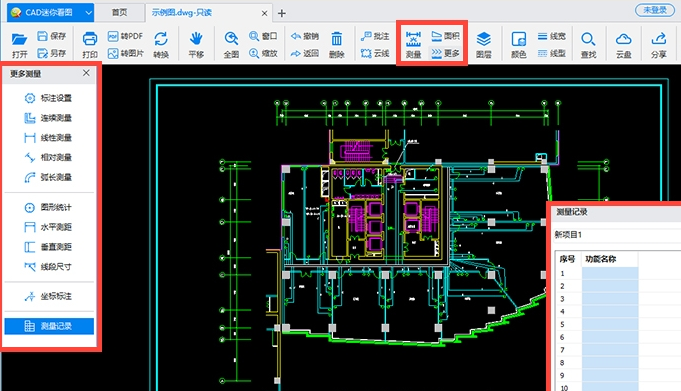
Task: Share drawing with 分享 icon
Action: [659, 45]
